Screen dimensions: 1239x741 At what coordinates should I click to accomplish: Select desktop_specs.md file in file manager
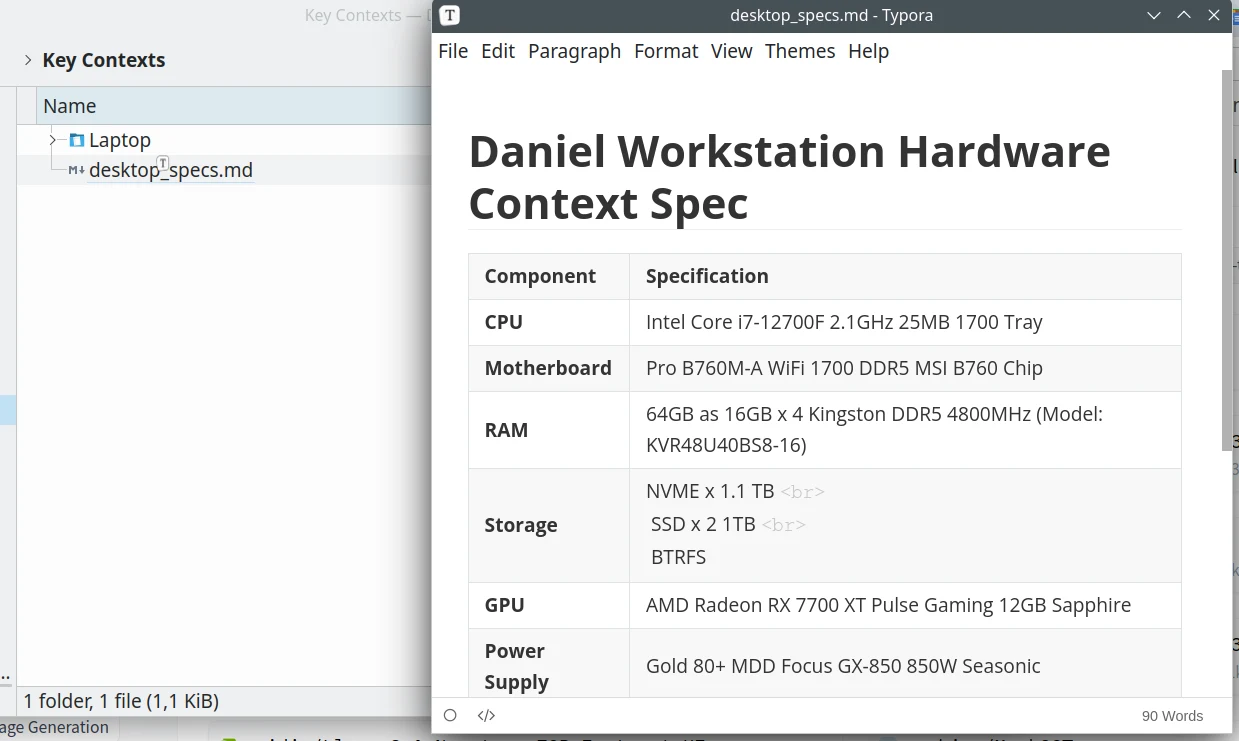(x=170, y=170)
